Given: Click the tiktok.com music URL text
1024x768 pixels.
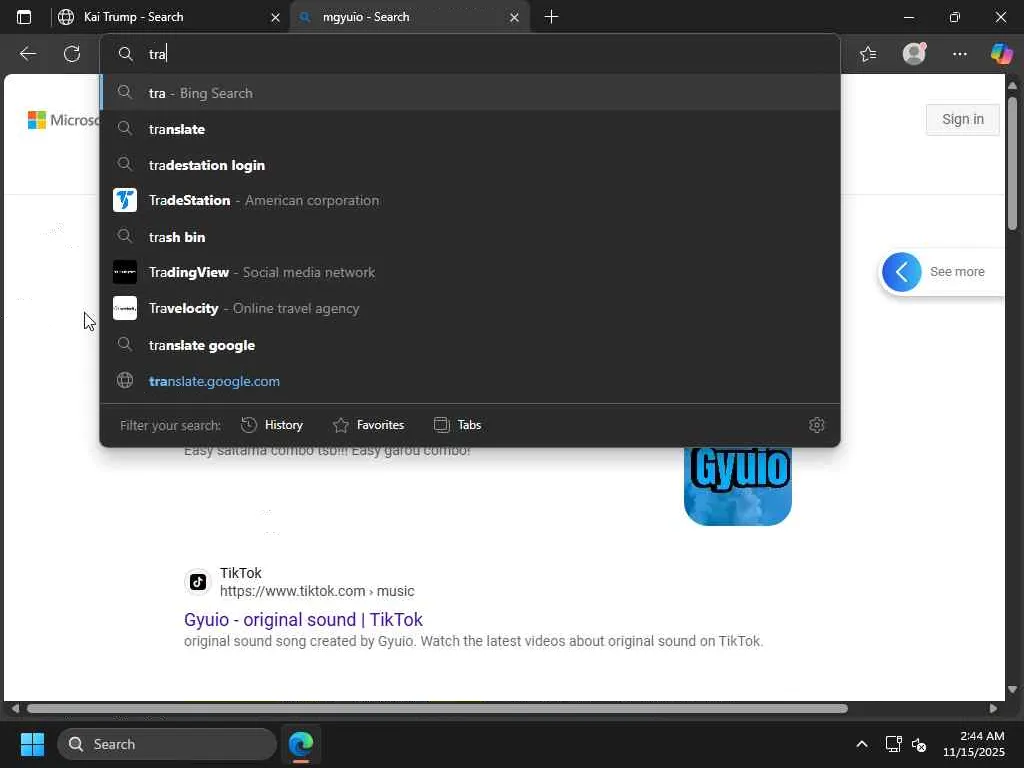Looking at the screenshot, I should pos(317,591).
